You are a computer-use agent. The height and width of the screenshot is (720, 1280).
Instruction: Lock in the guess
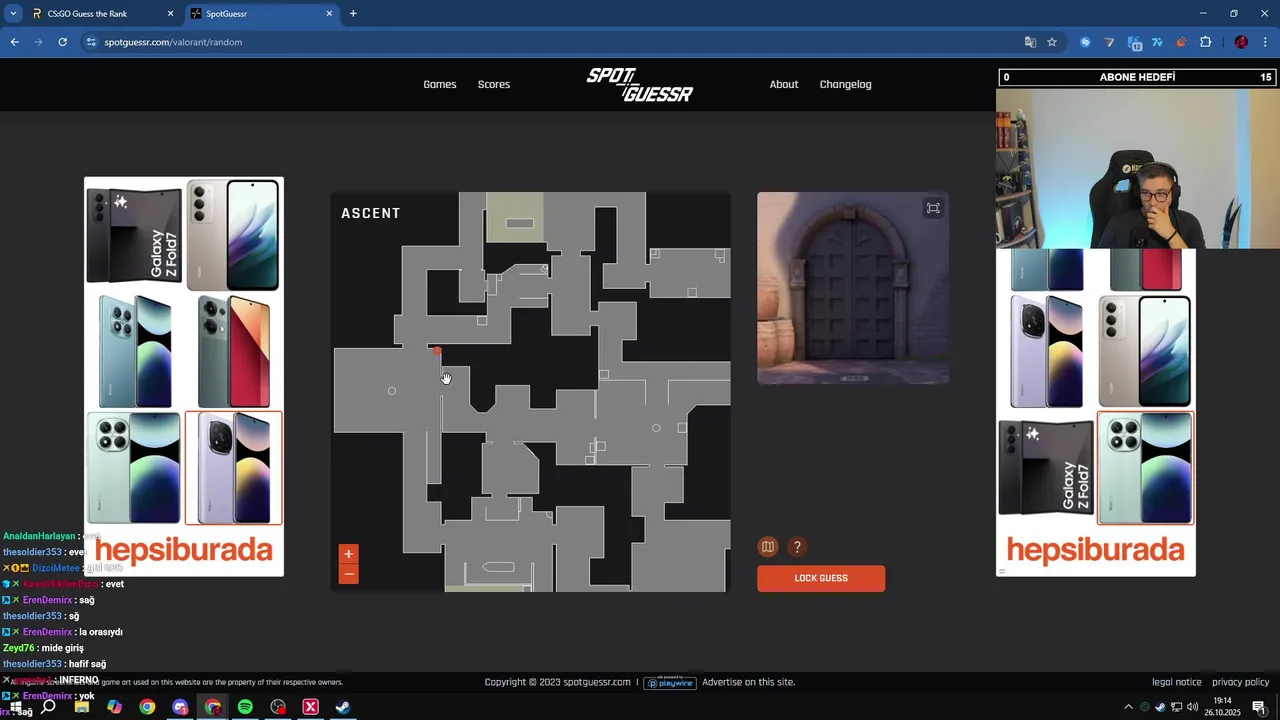click(821, 578)
